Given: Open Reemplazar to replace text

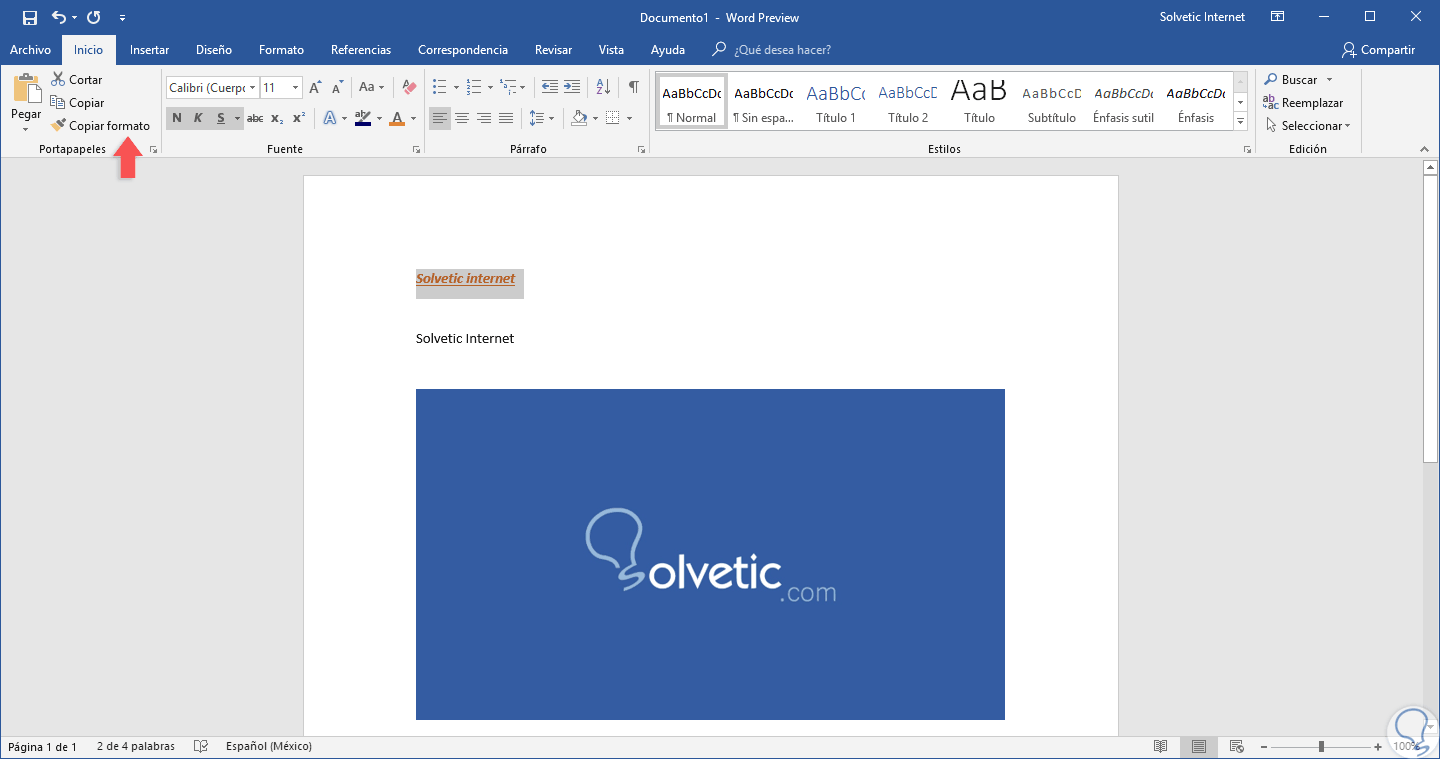Looking at the screenshot, I should [1303, 103].
